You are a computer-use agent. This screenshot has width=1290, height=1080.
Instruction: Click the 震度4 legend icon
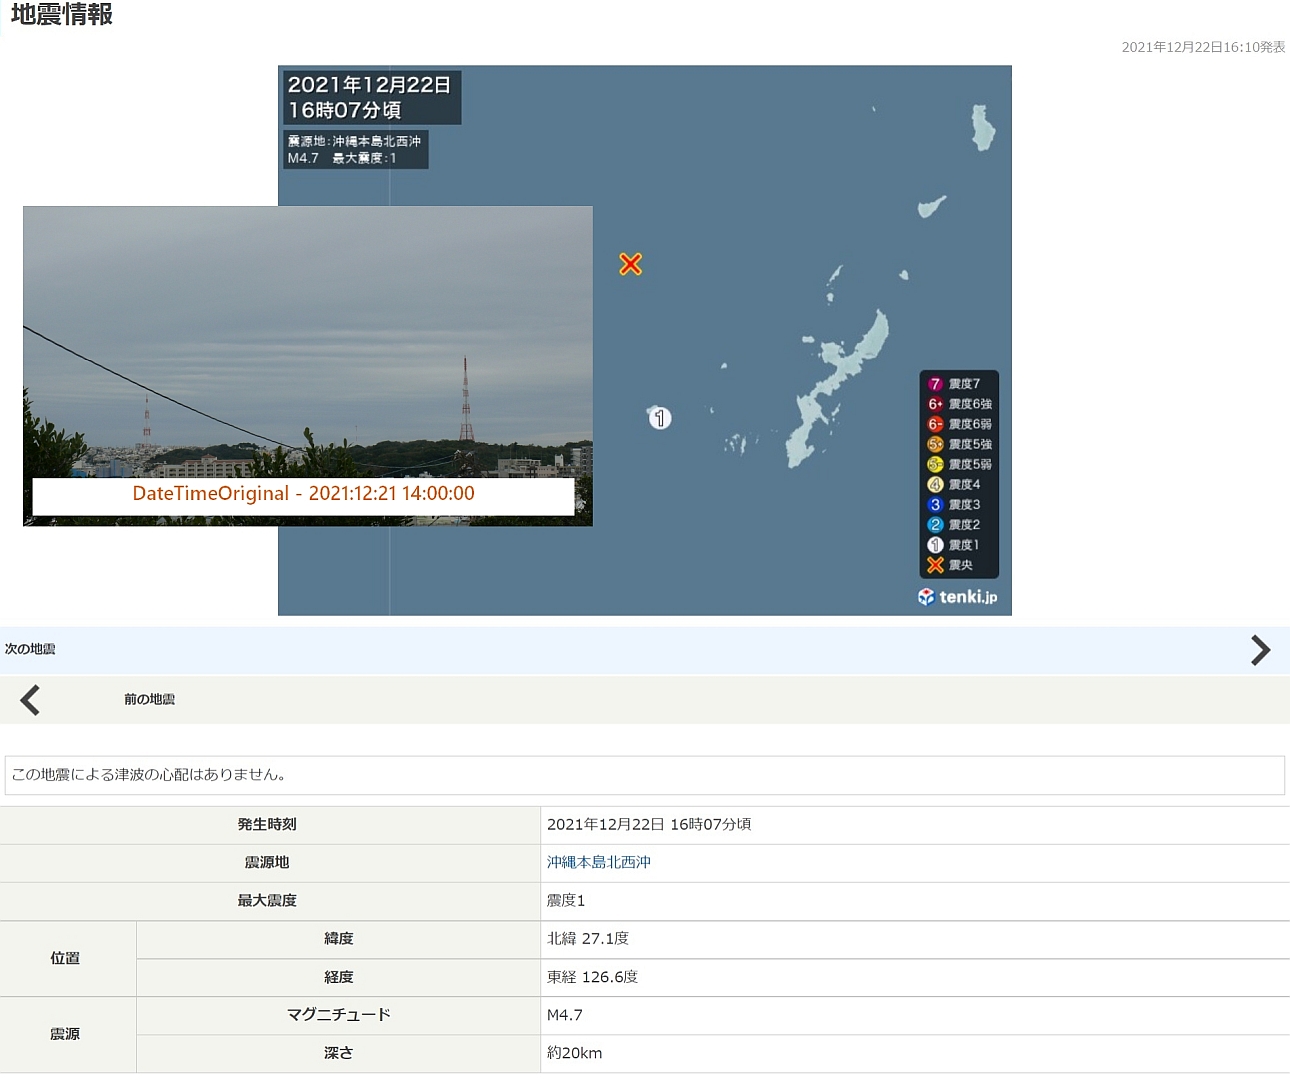(x=935, y=484)
